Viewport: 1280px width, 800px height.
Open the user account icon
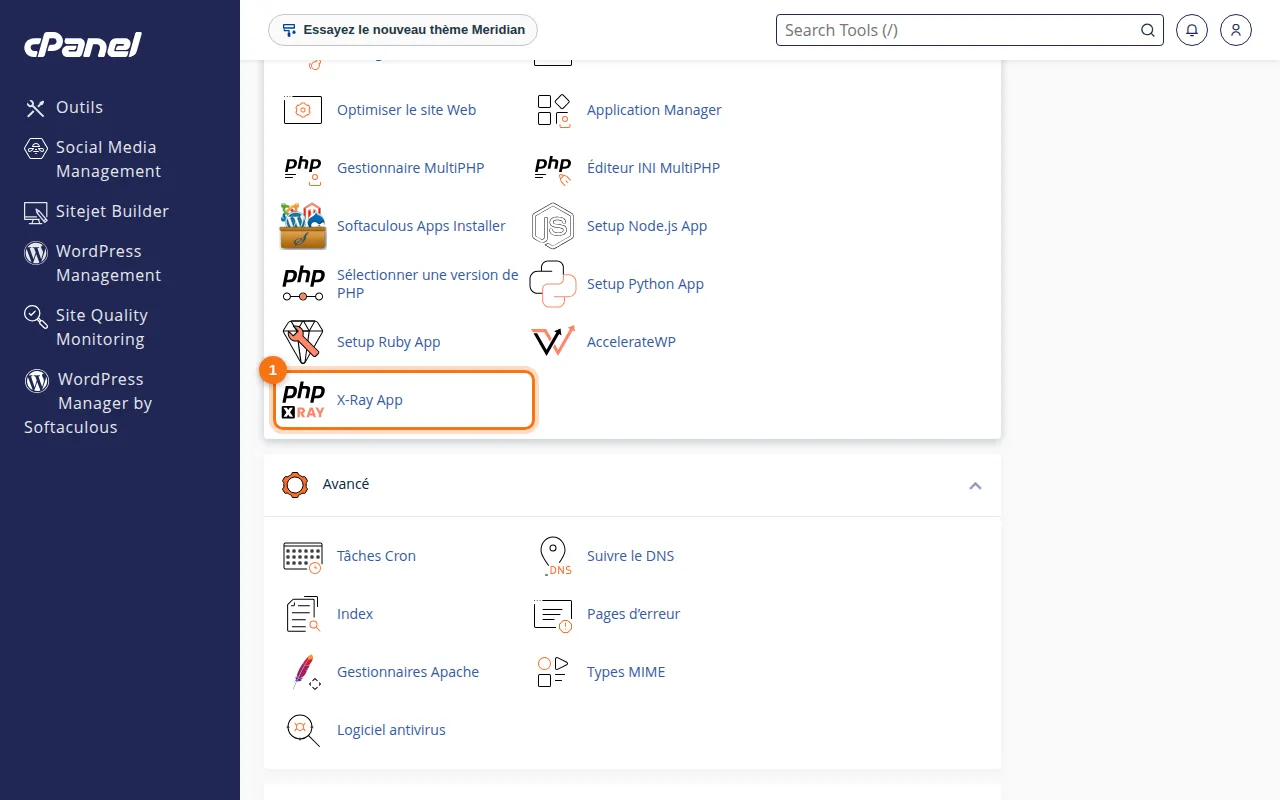1236,30
